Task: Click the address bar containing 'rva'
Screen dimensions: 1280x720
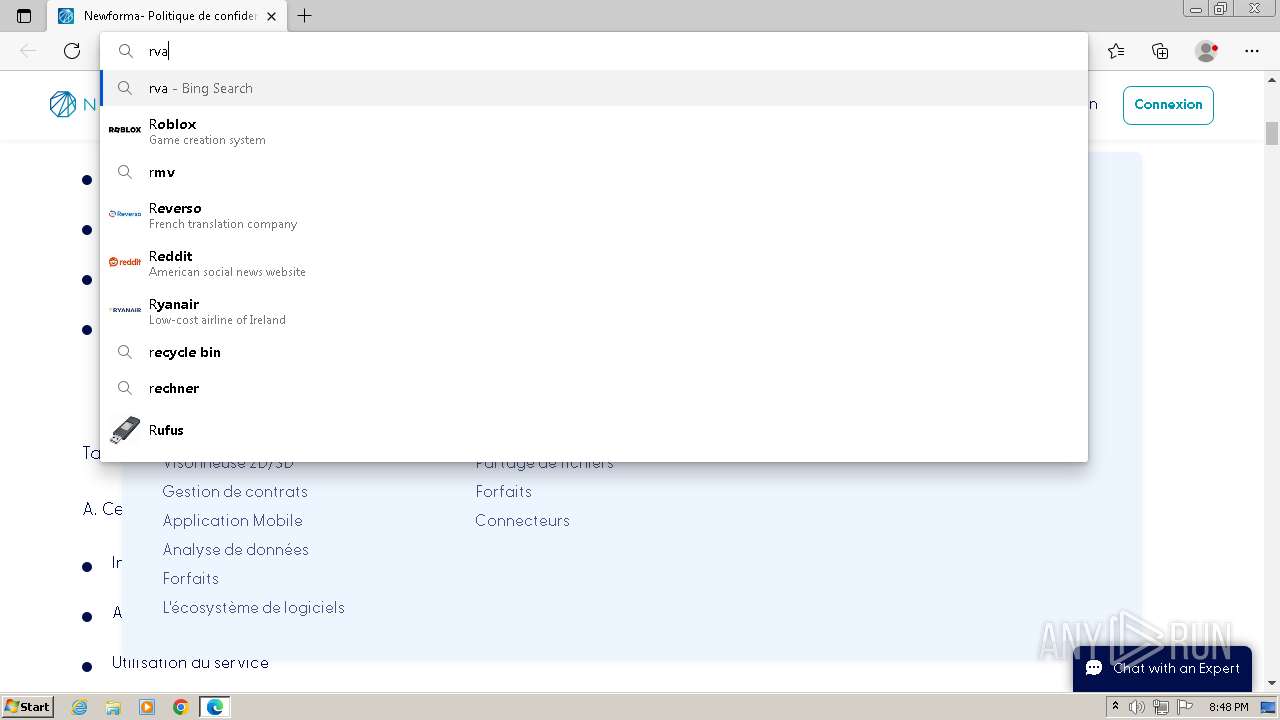Action: click(x=594, y=51)
